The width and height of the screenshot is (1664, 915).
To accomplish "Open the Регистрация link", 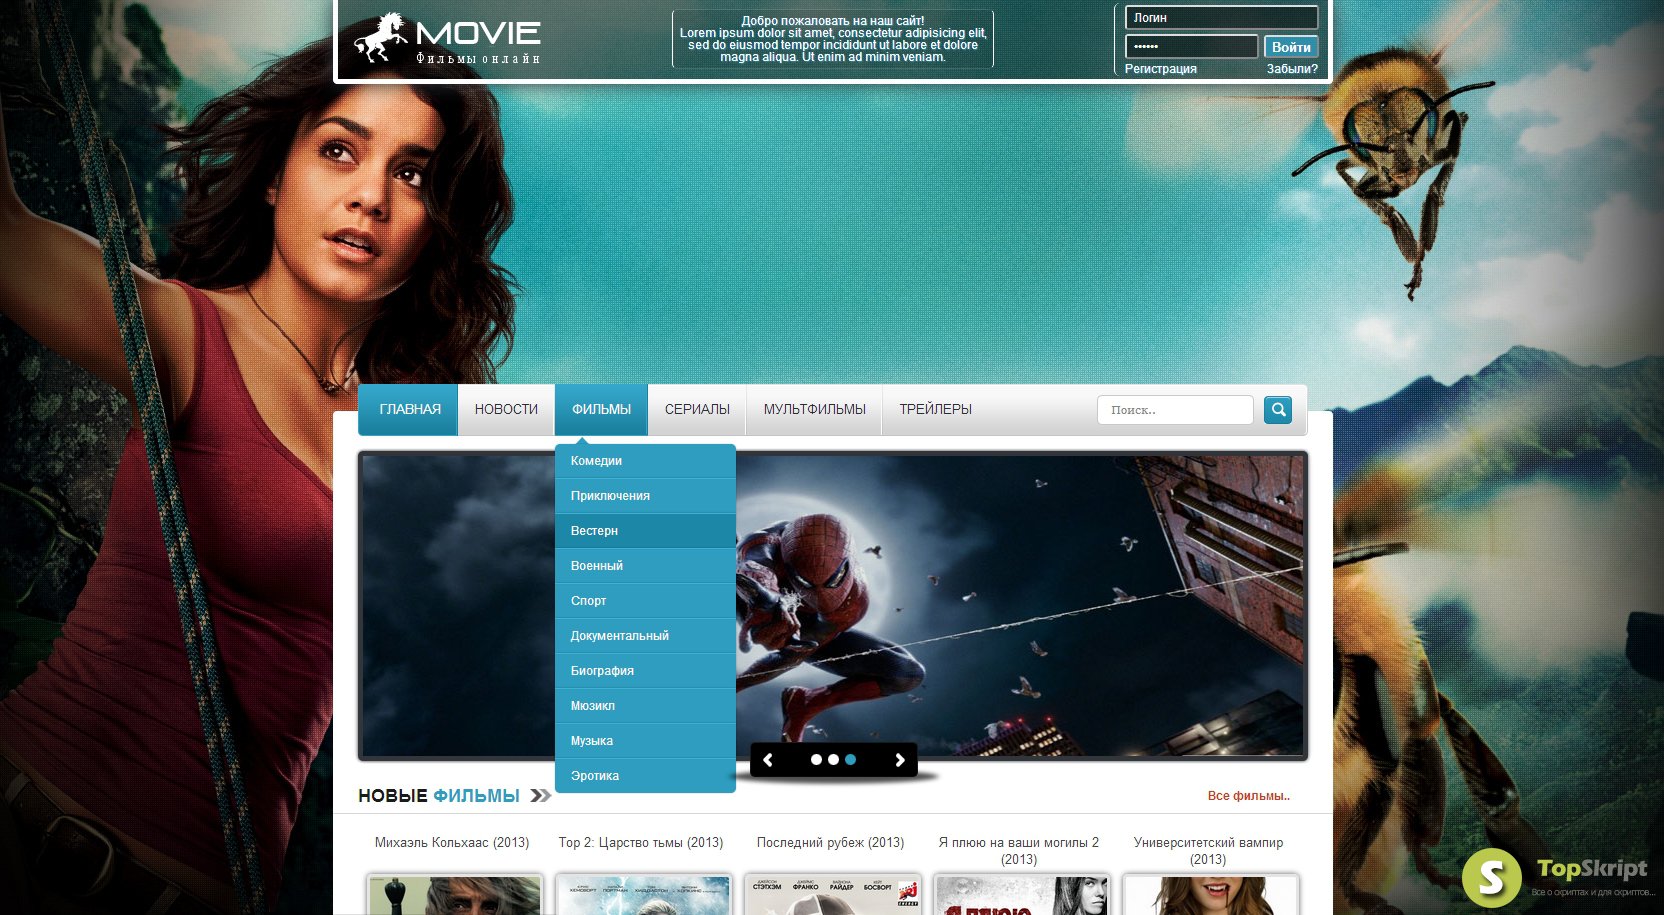I will point(1161,69).
